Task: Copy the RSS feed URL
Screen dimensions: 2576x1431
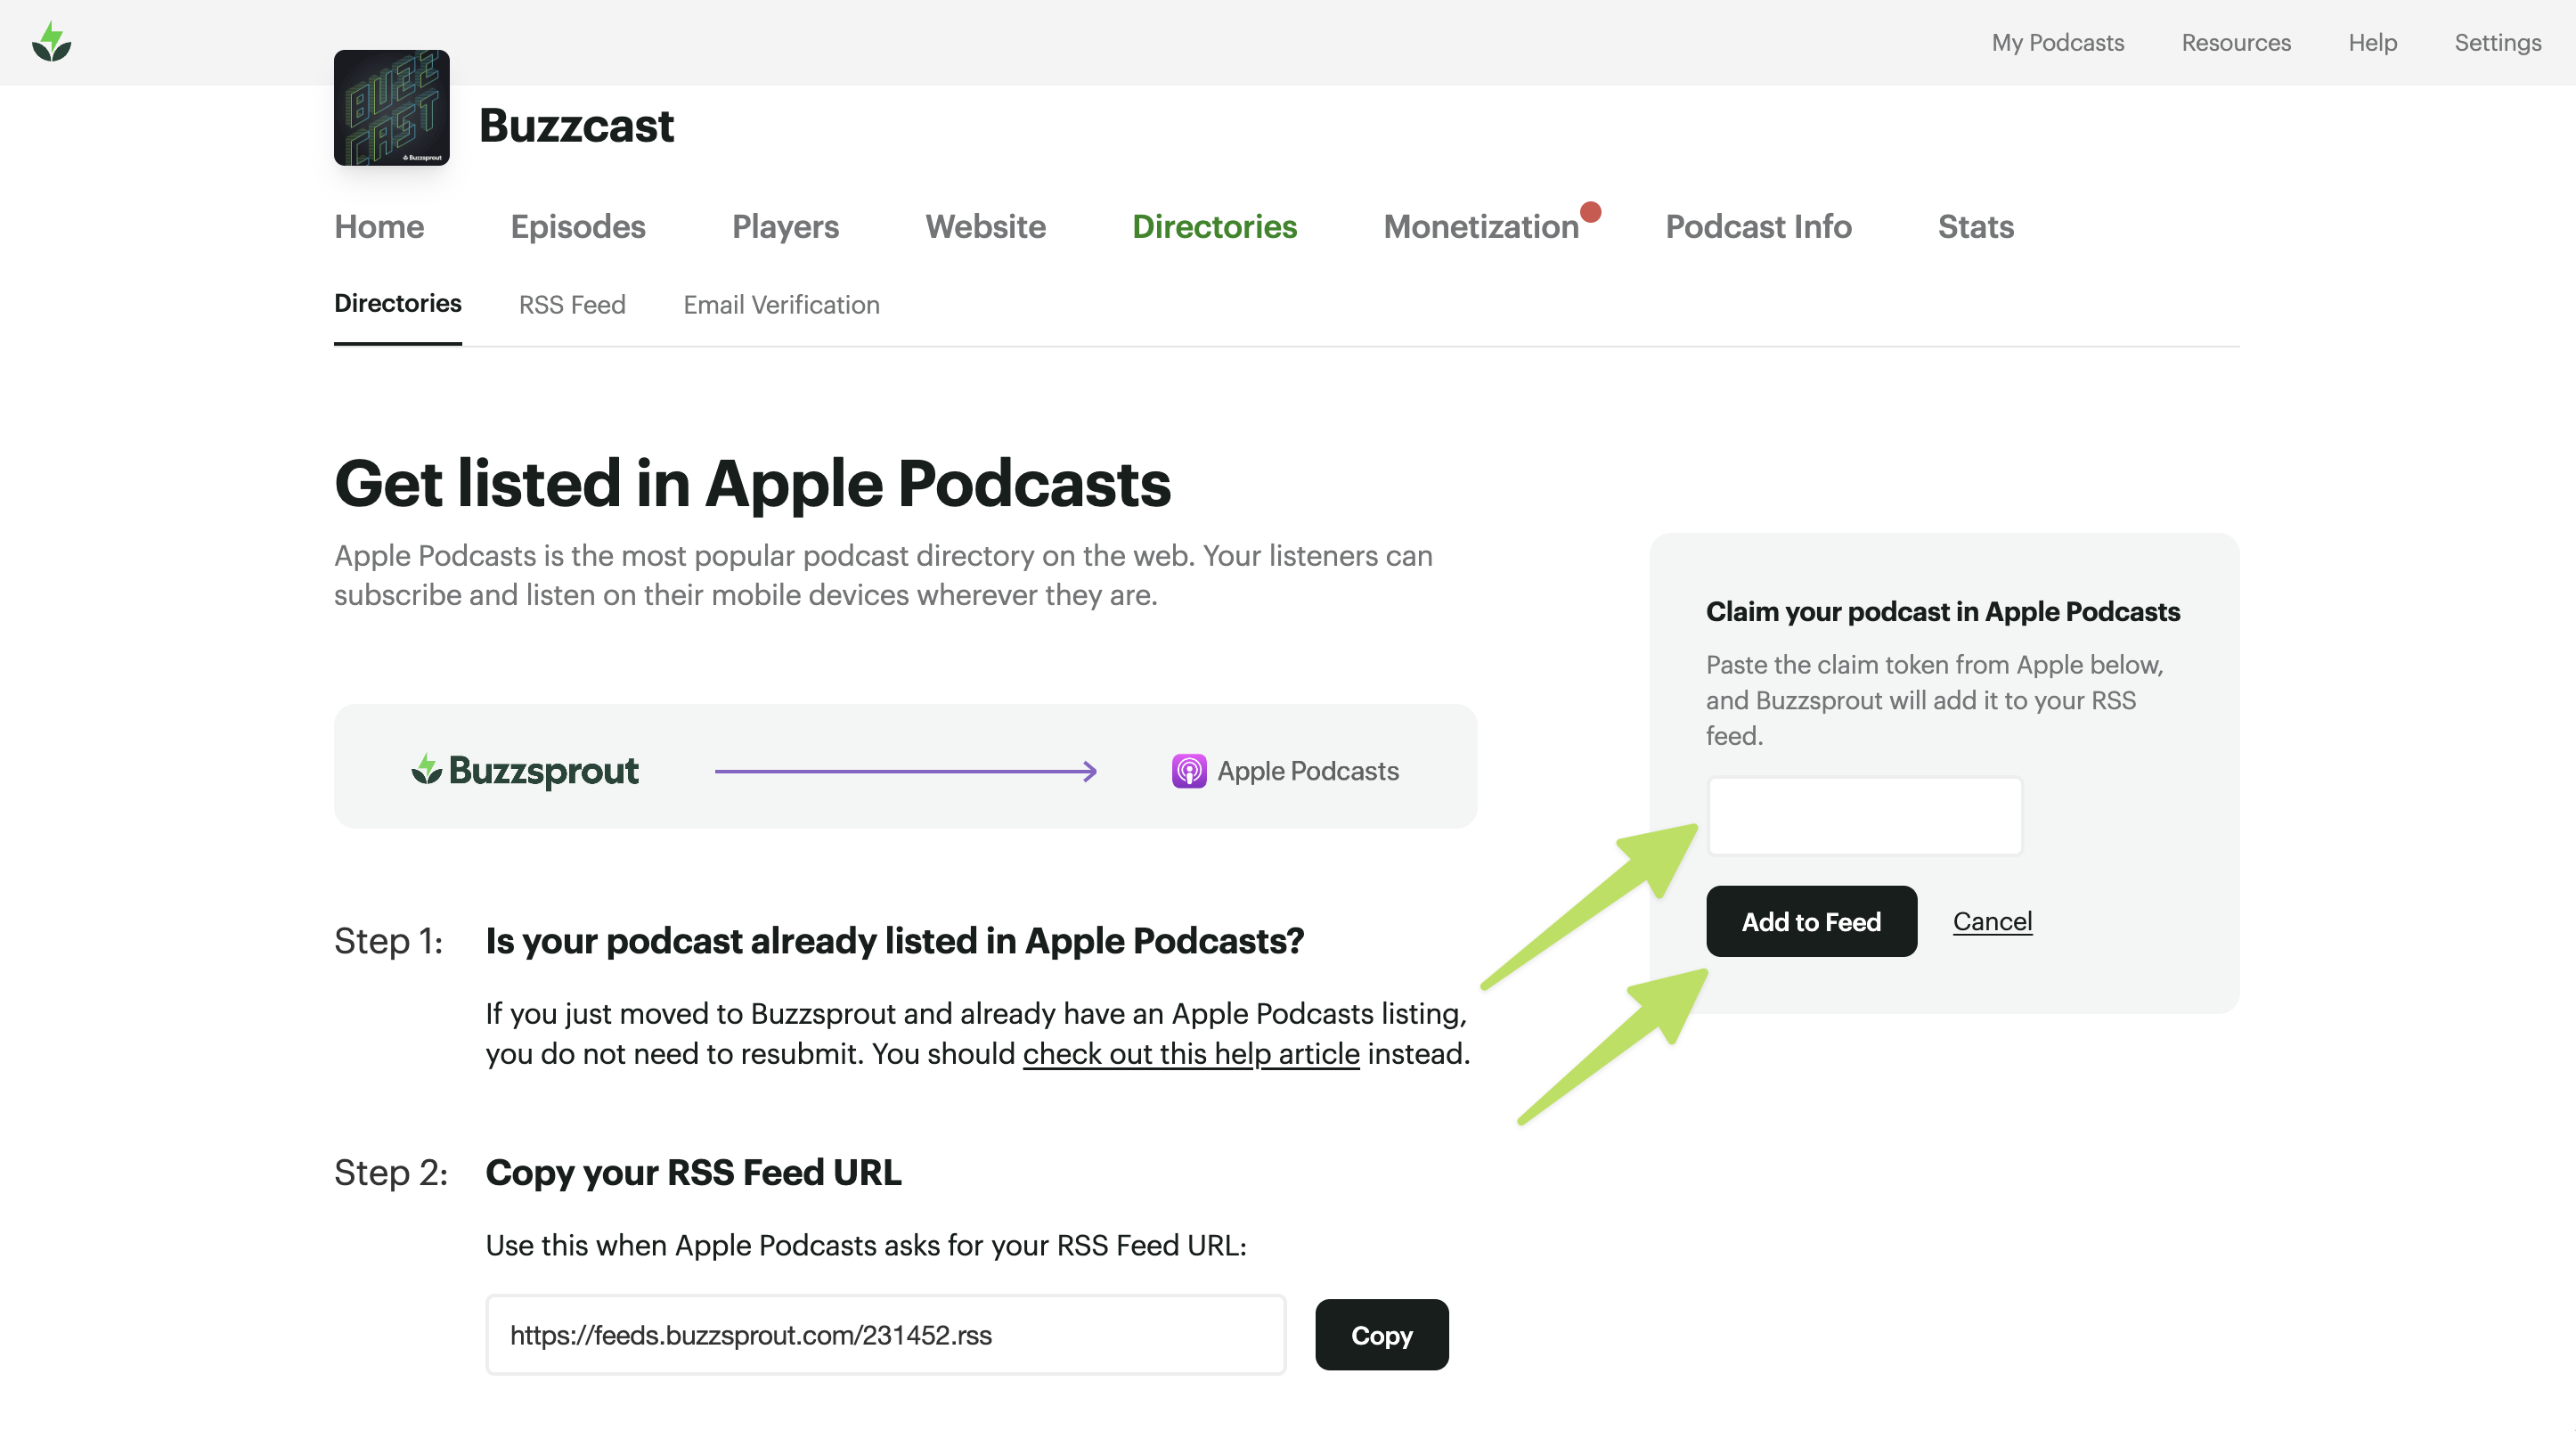Action: 1381,1335
